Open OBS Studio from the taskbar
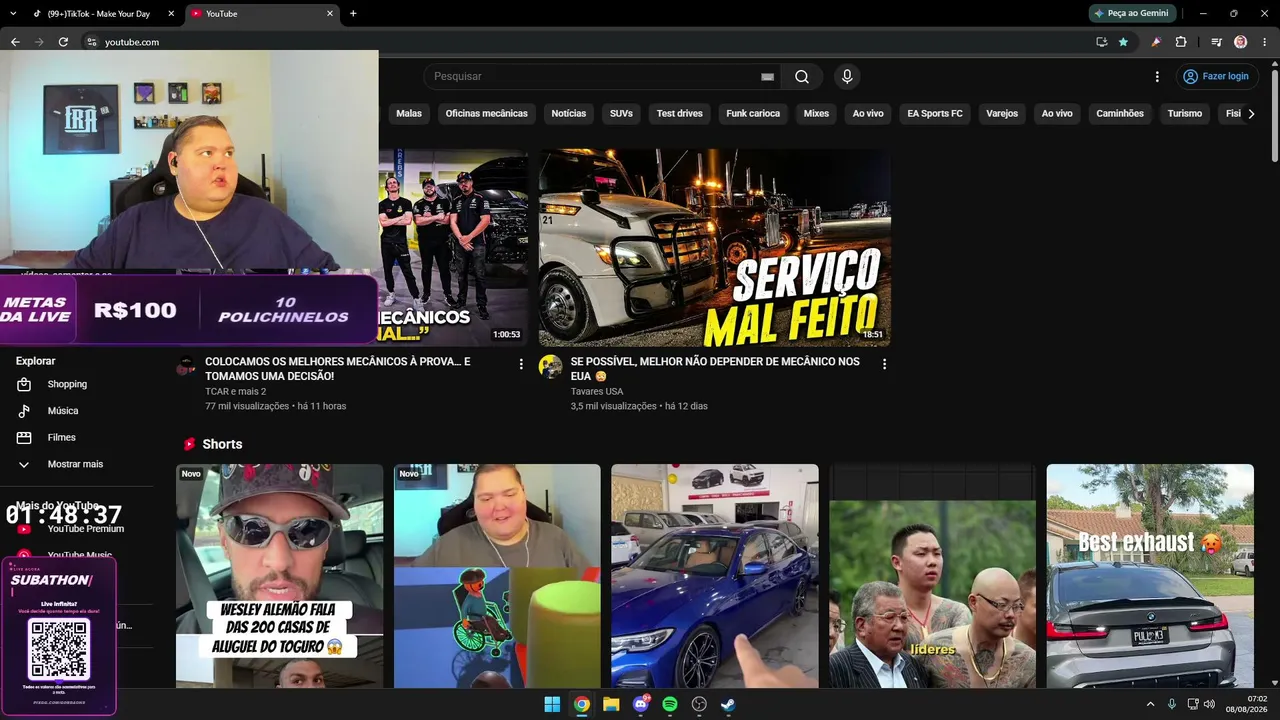Viewport: 1280px width, 720px height. click(699, 704)
